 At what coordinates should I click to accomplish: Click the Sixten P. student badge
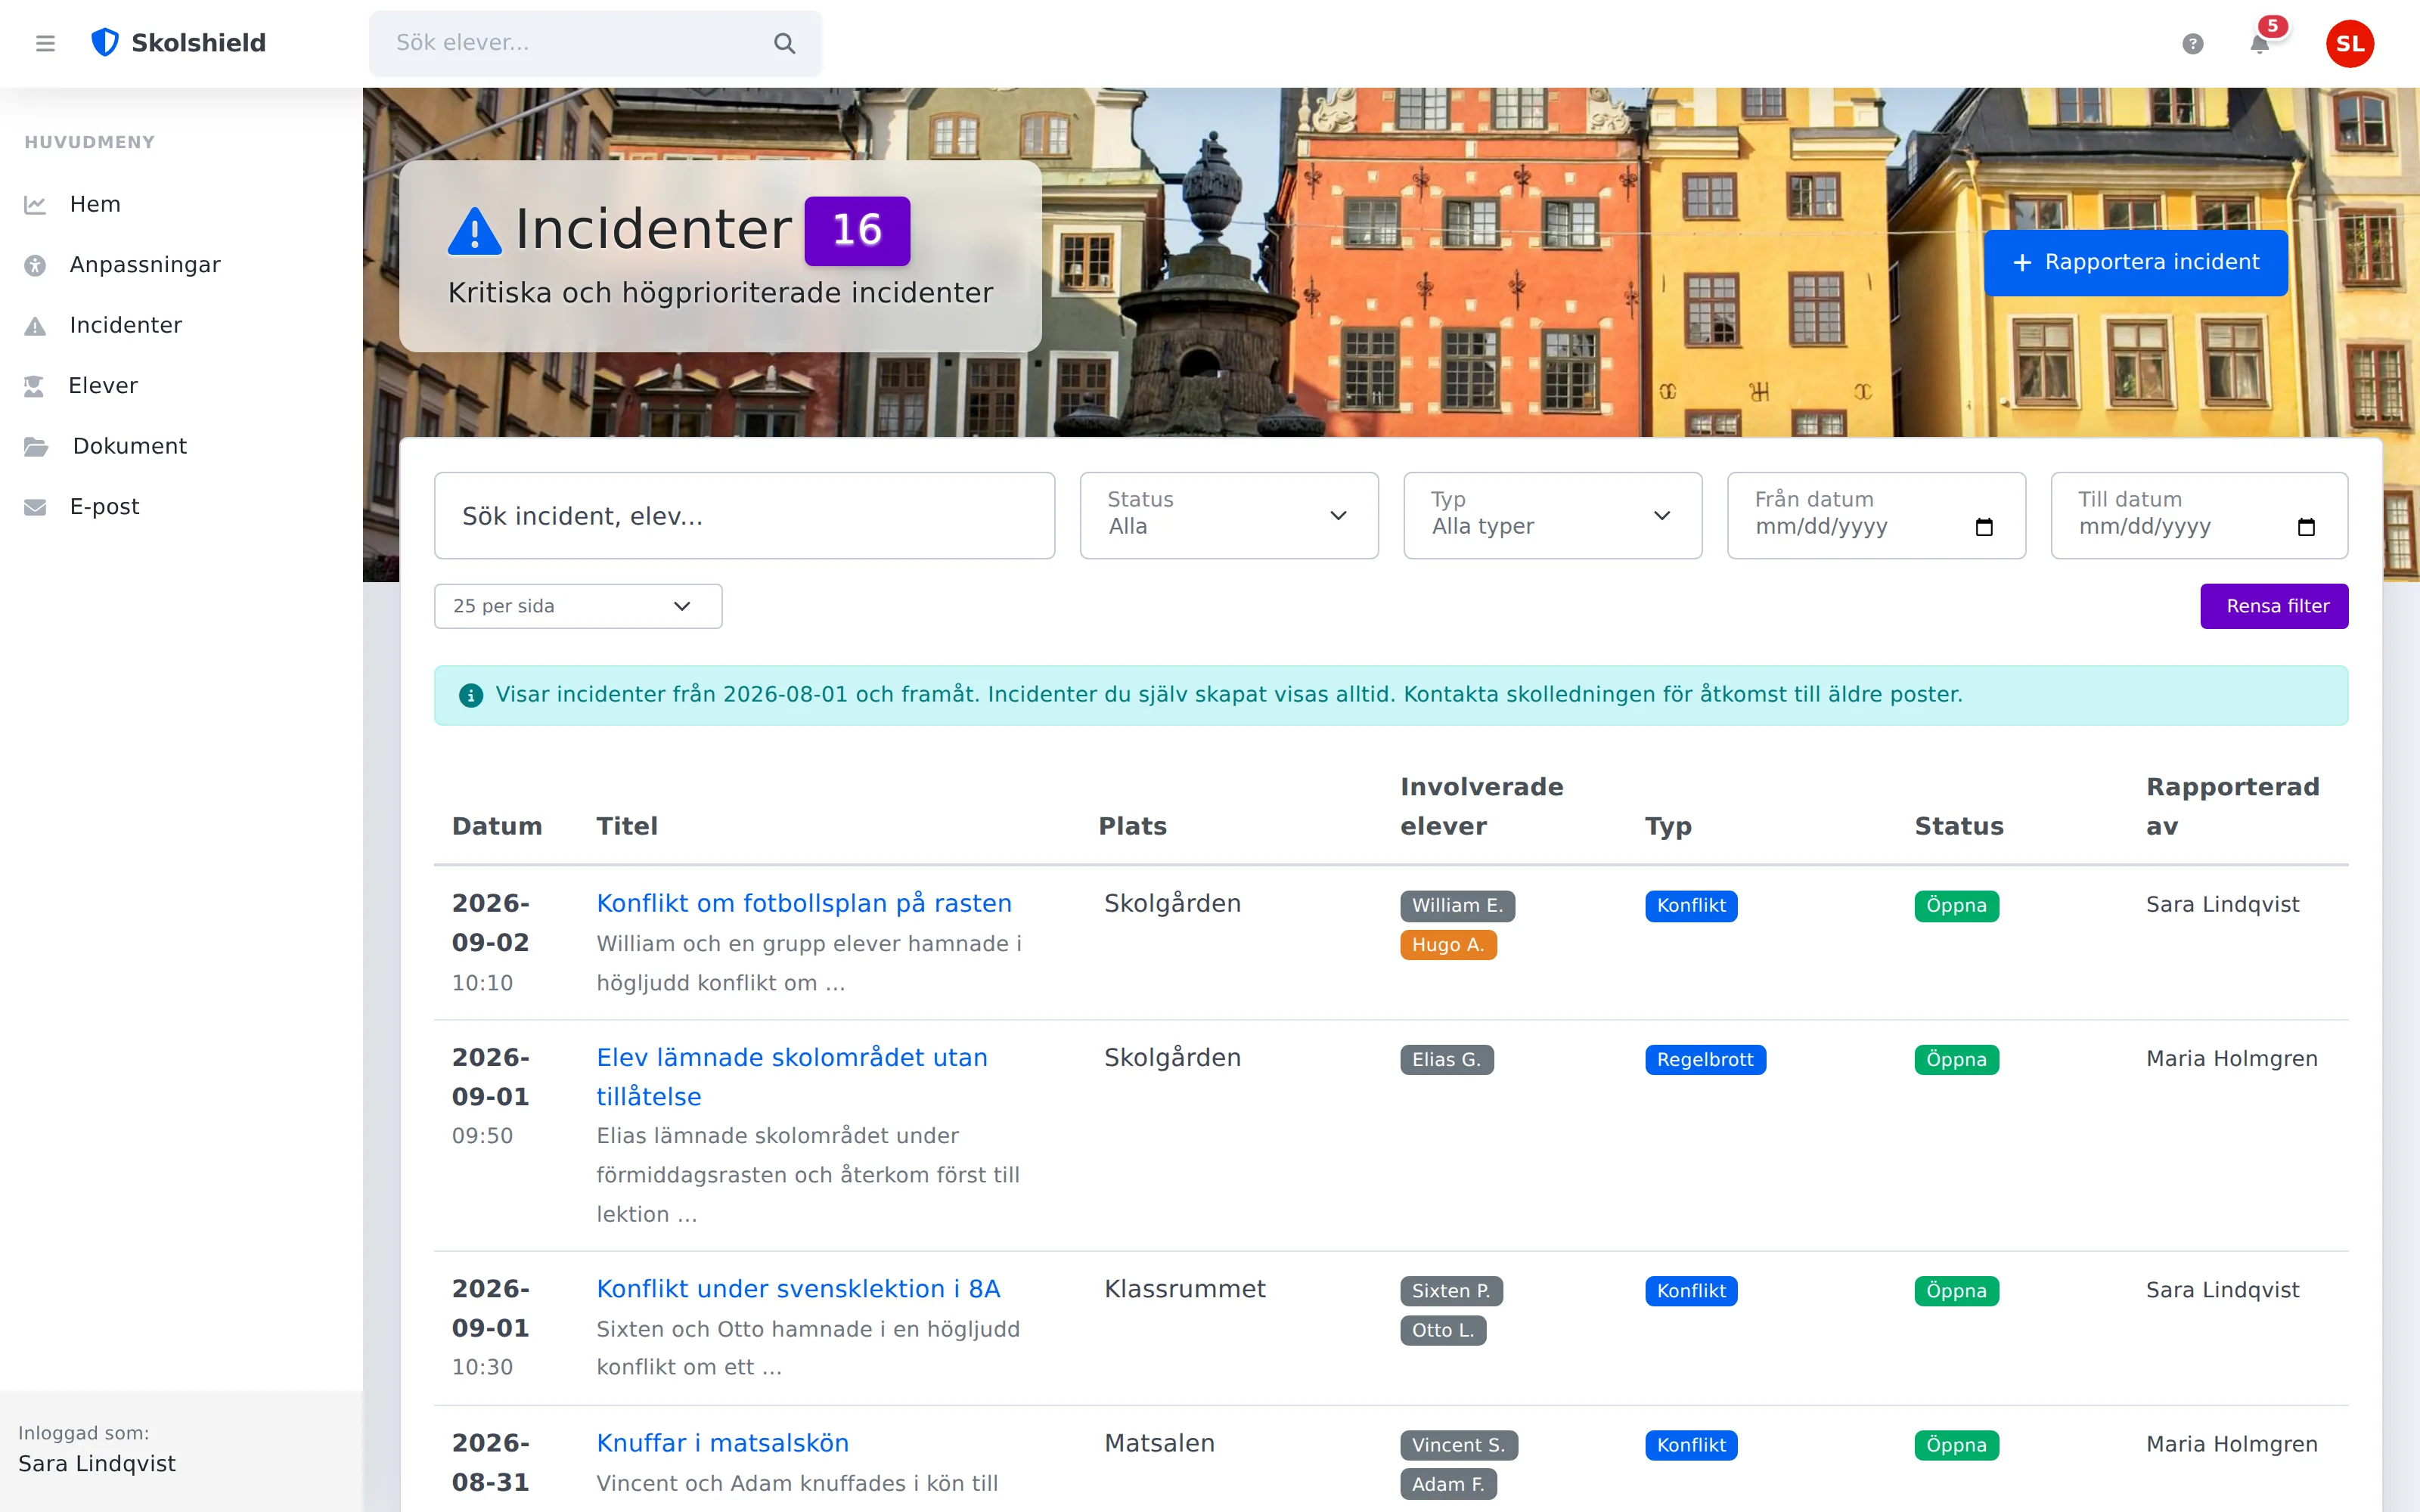[x=1452, y=1291]
